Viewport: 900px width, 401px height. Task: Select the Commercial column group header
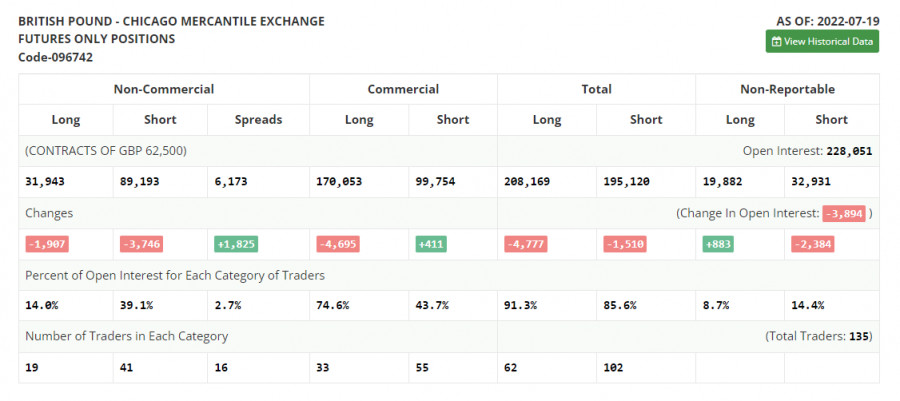click(403, 89)
